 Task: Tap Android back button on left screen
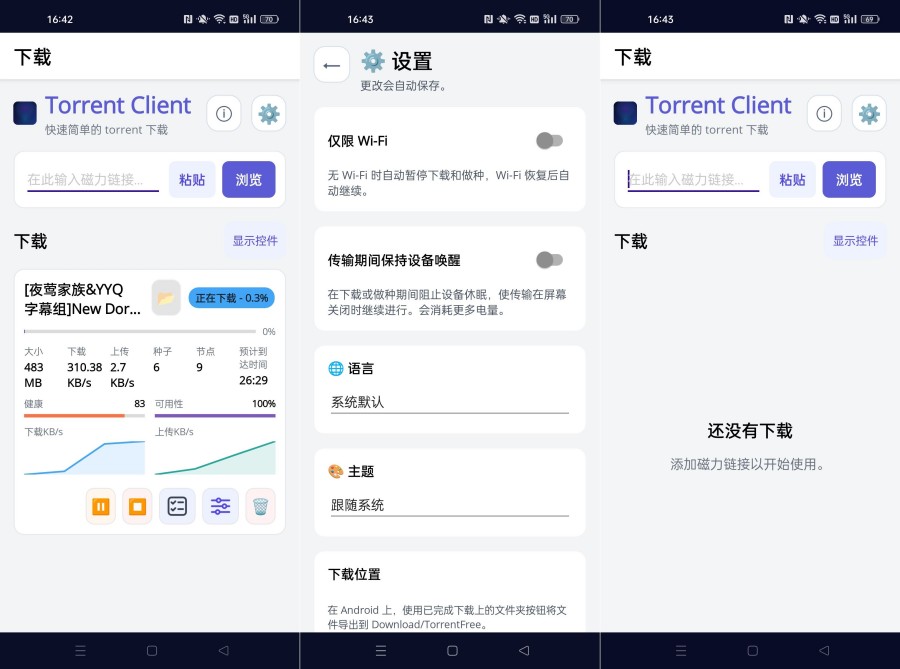pyautogui.click(x=224, y=651)
